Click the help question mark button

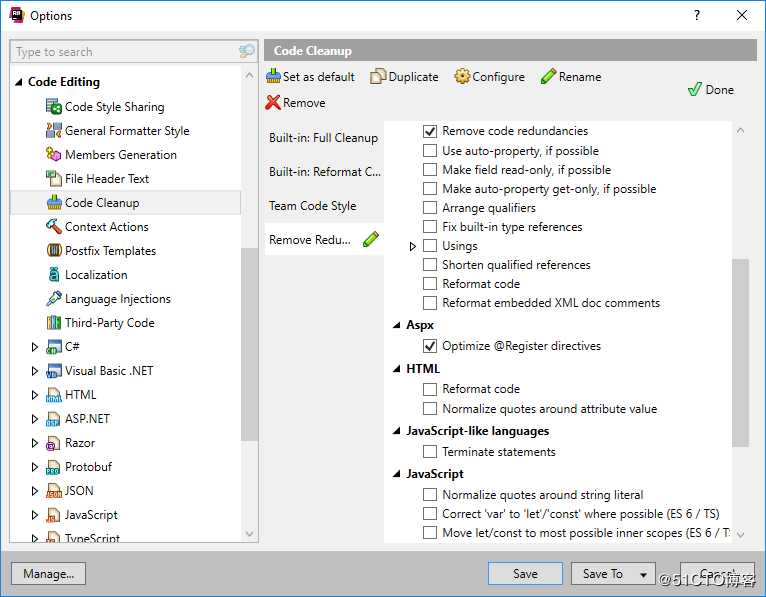tap(697, 15)
